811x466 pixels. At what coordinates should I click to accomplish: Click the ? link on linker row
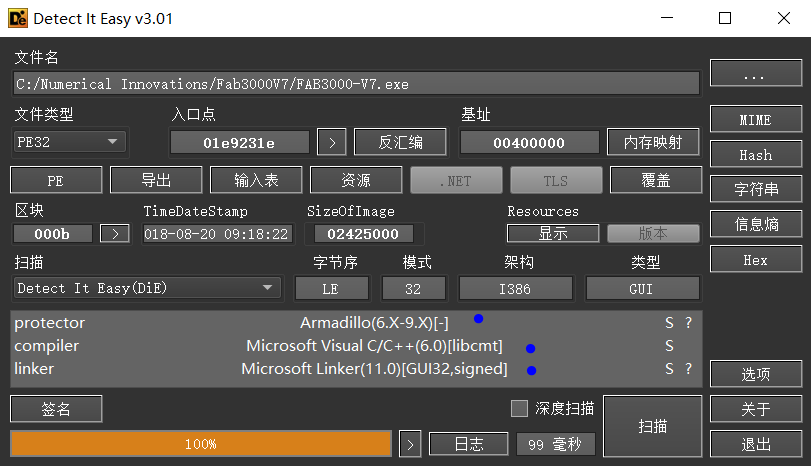coord(688,369)
